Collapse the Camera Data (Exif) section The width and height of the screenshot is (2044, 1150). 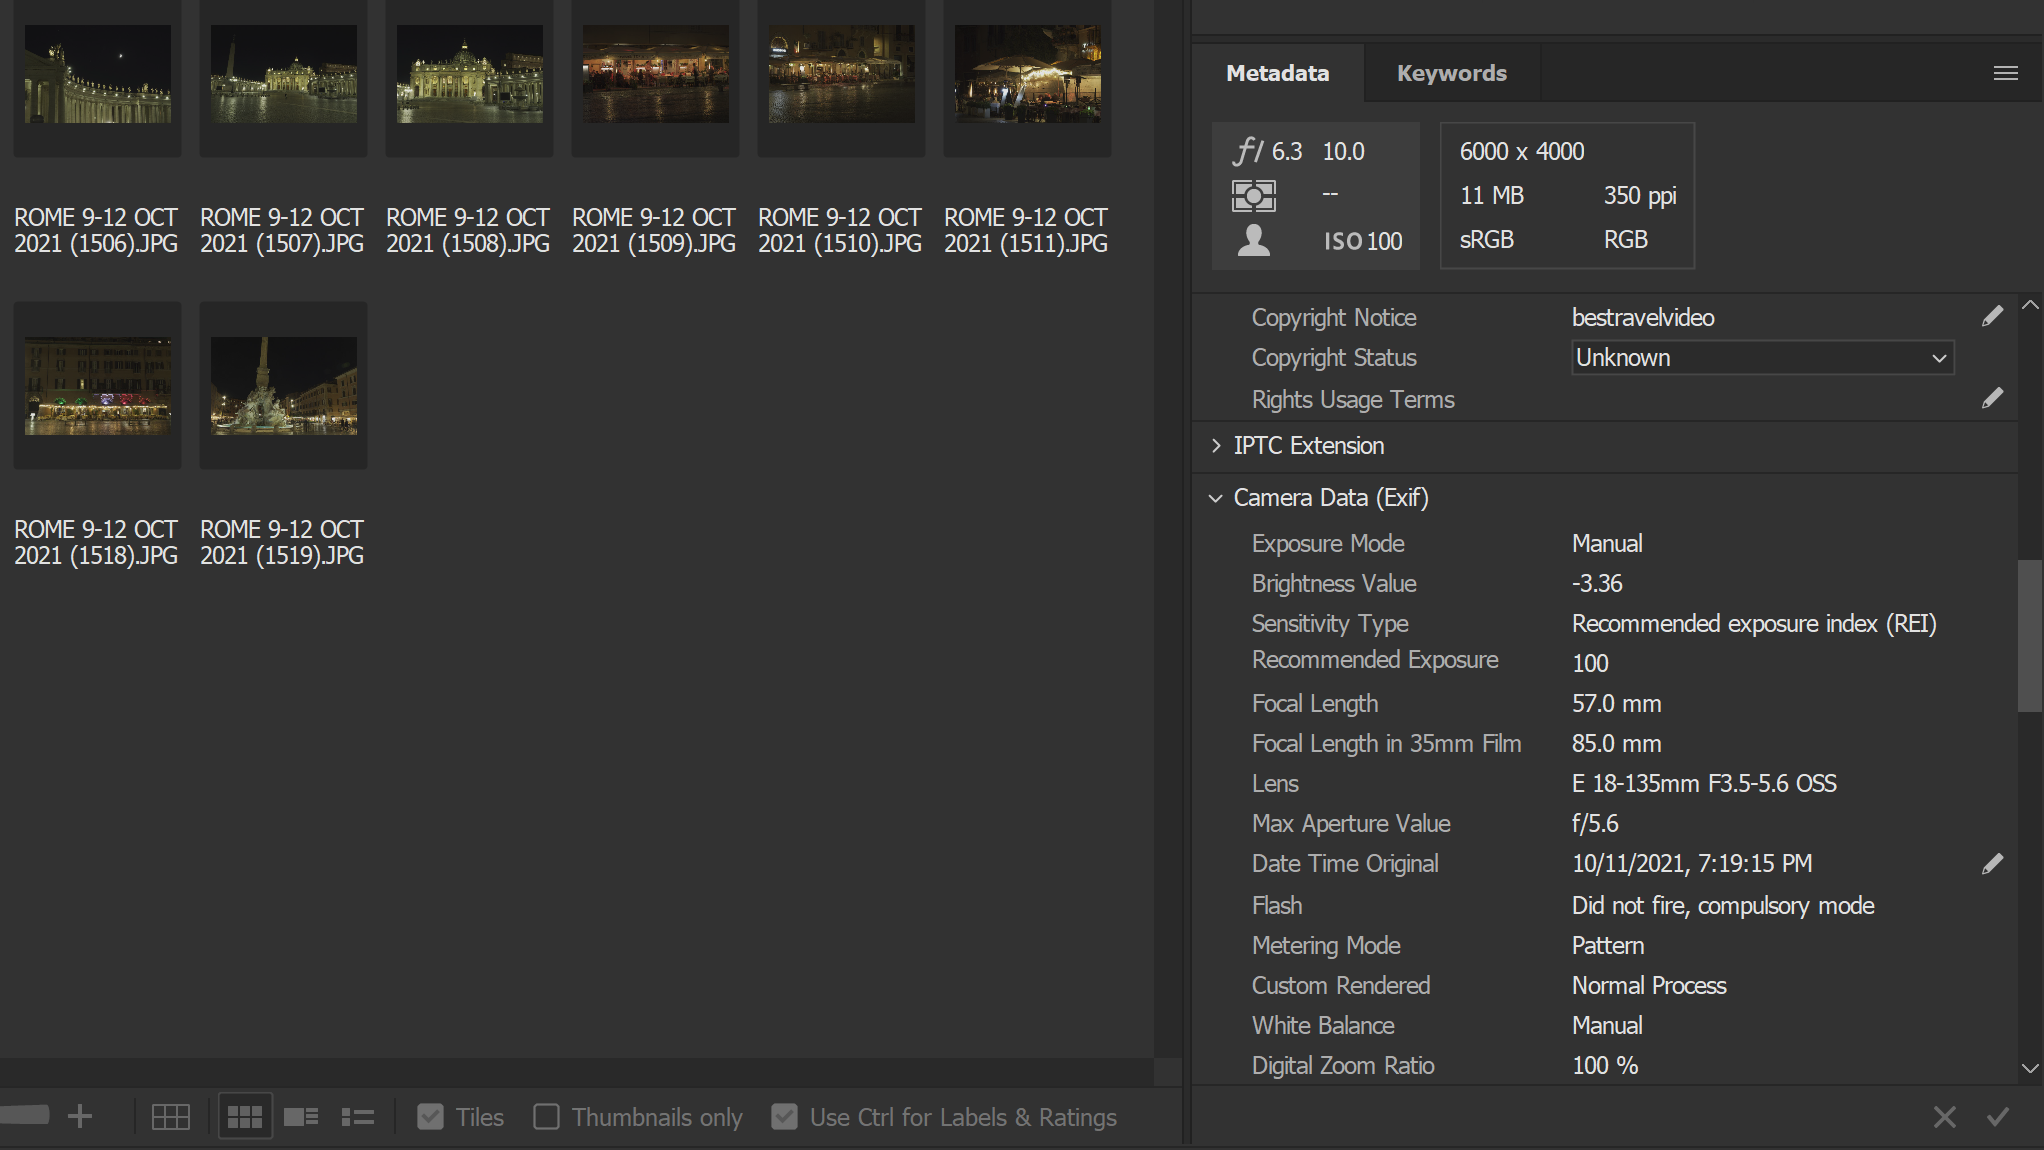[1216, 497]
